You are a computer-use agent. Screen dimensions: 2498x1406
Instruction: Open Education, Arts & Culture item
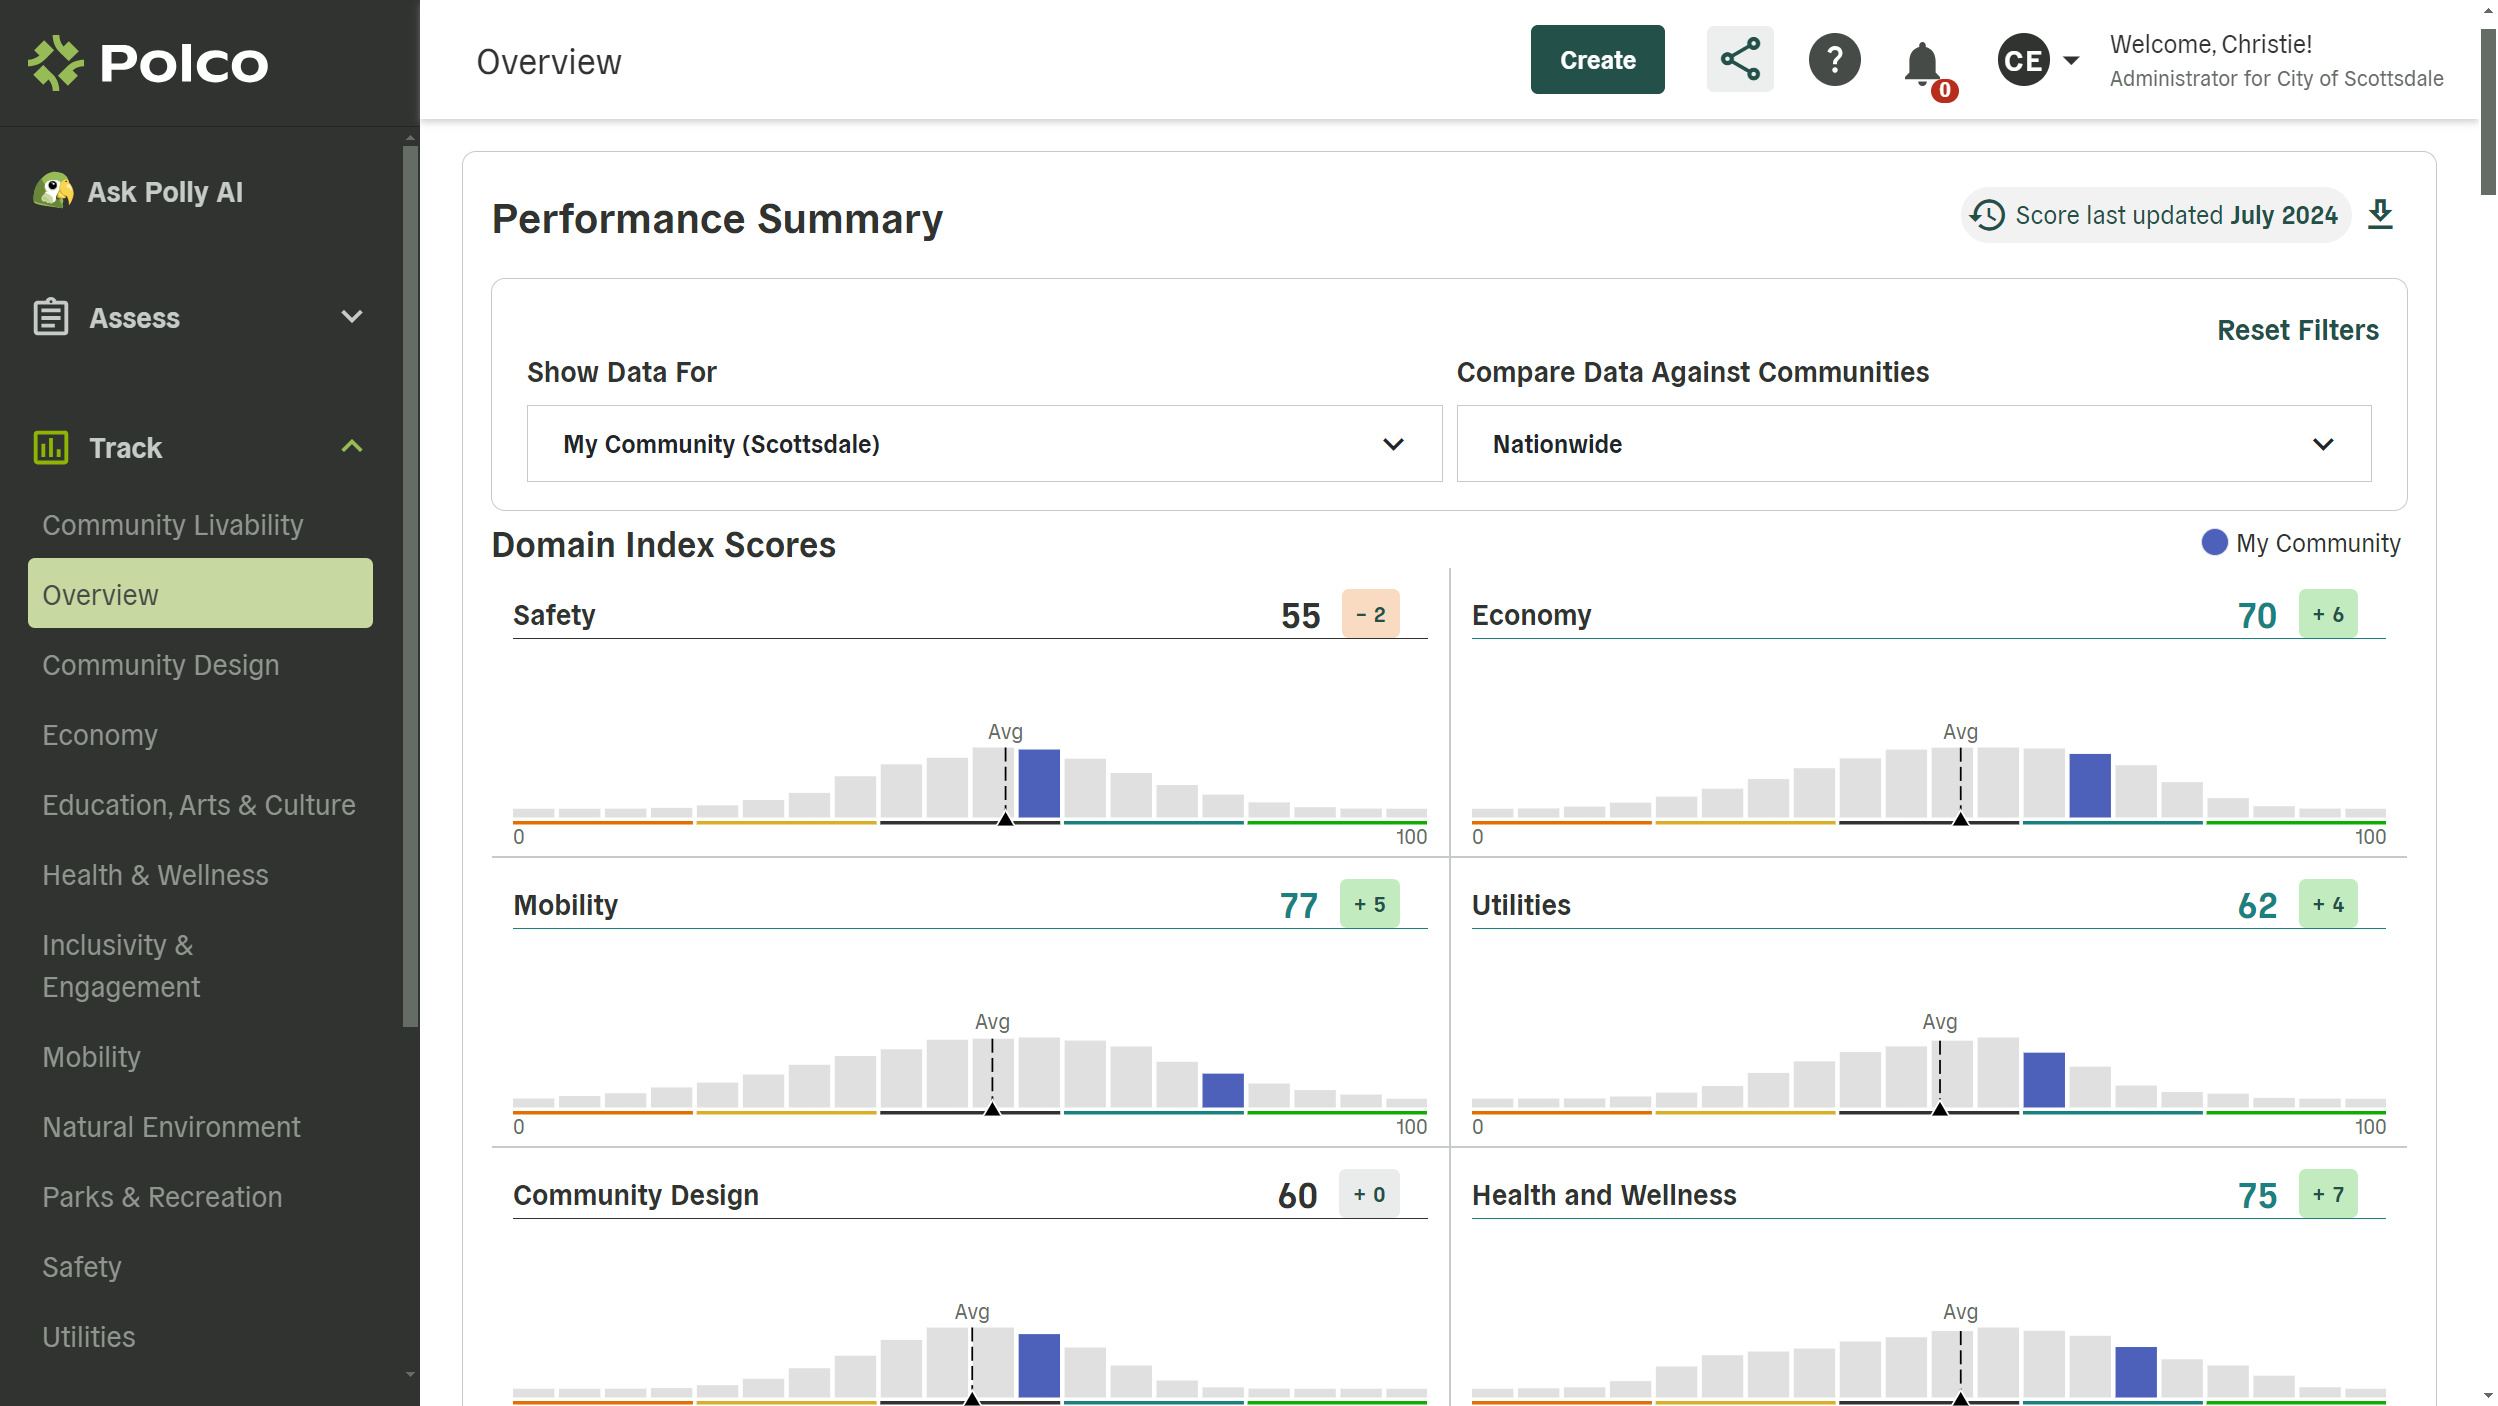[x=199, y=805]
